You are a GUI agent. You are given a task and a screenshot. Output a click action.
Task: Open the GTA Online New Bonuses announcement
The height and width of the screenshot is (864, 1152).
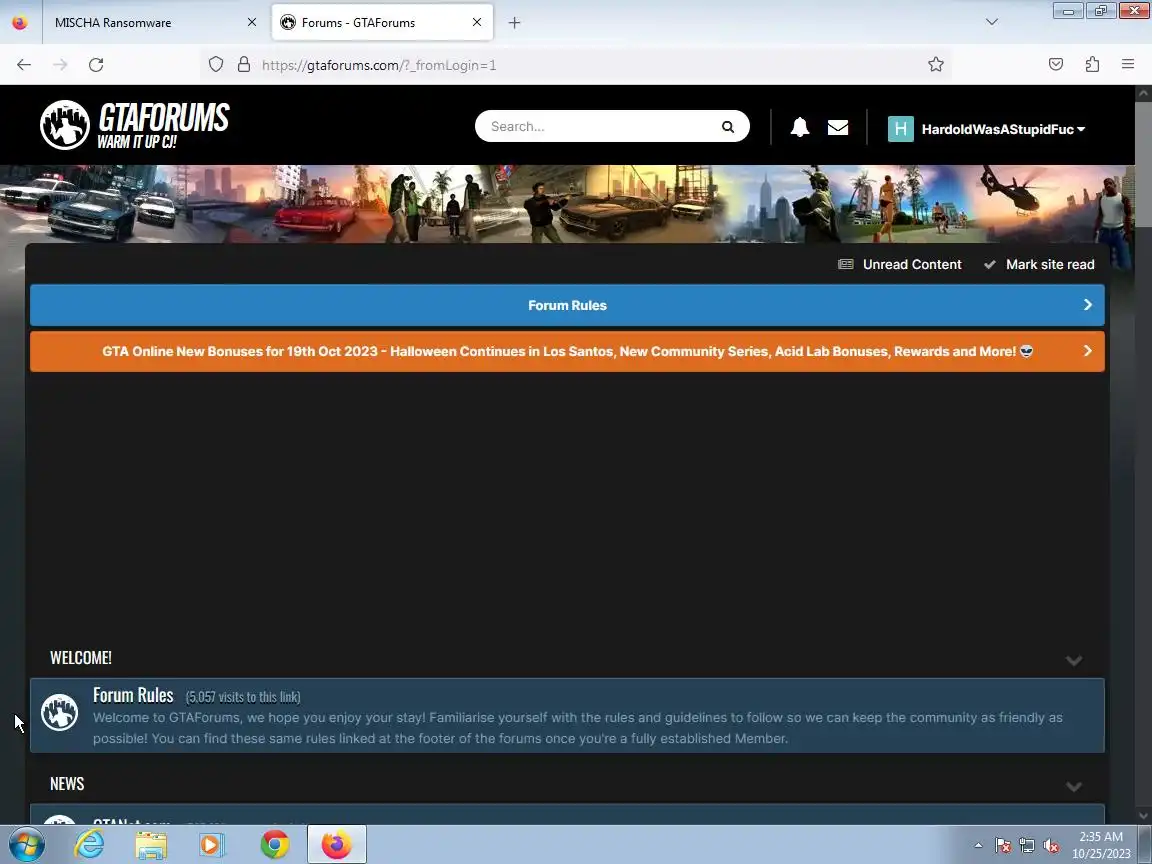click(567, 351)
